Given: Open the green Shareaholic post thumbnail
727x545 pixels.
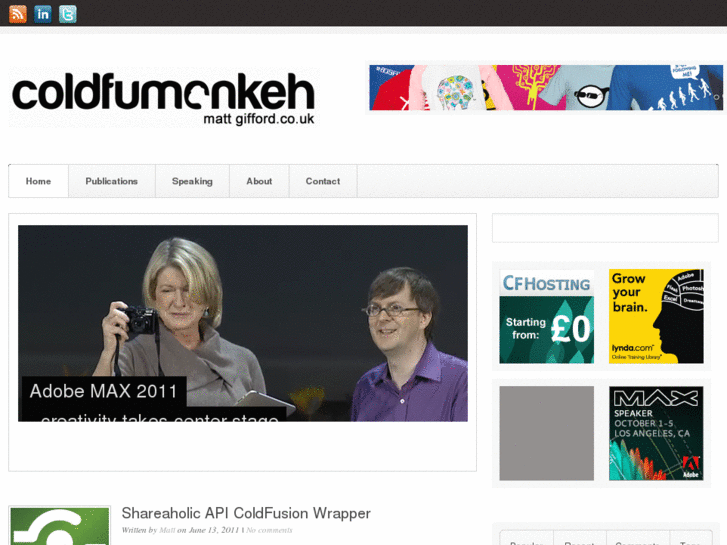Looking at the screenshot, I should click(60, 526).
